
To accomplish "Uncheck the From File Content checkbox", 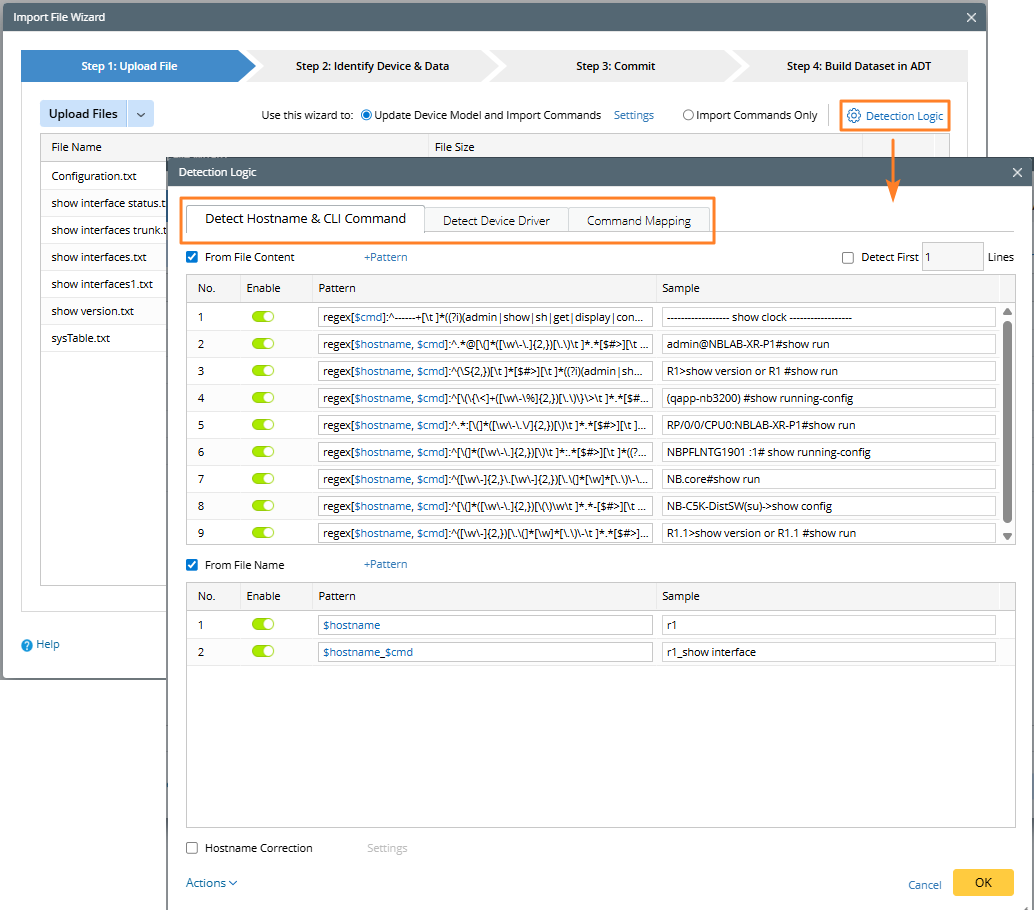I will click(192, 257).
